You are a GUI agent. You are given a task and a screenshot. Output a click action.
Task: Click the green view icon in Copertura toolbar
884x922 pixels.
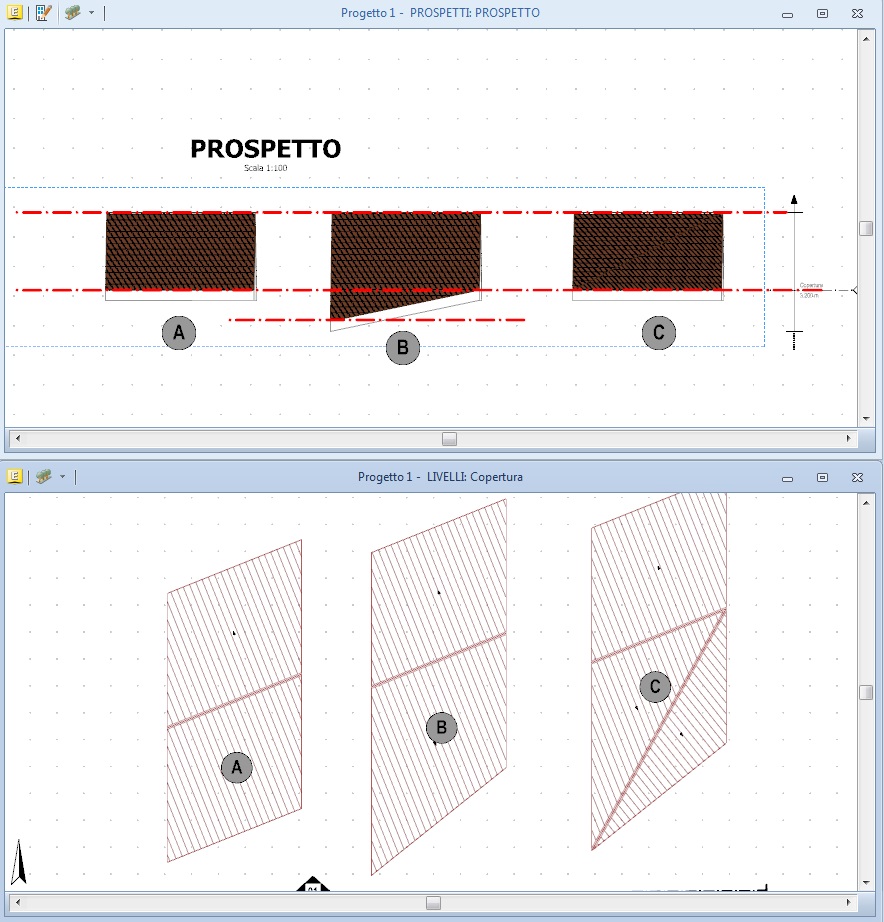(x=44, y=477)
